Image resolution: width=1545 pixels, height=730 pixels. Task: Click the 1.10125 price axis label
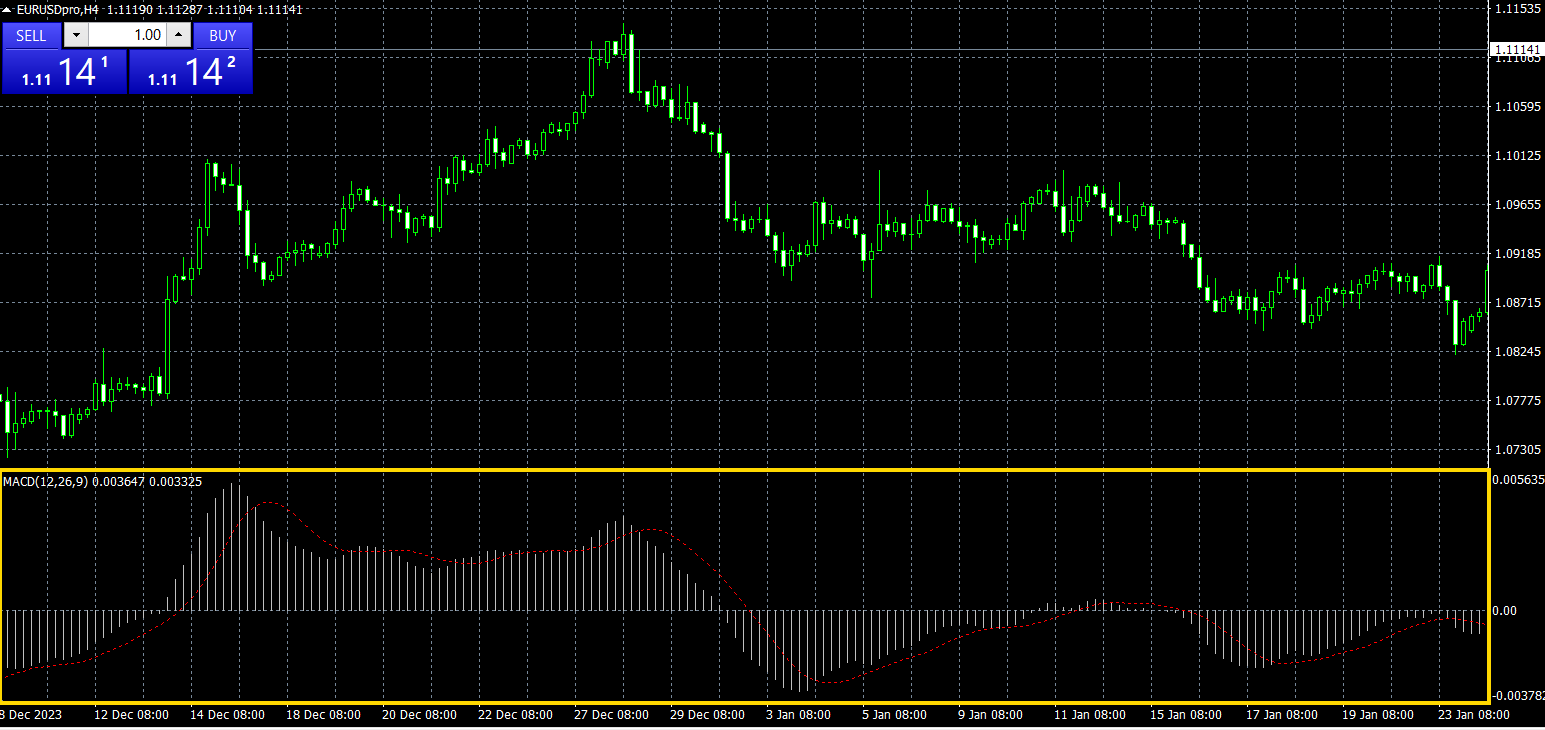tap(1517, 155)
